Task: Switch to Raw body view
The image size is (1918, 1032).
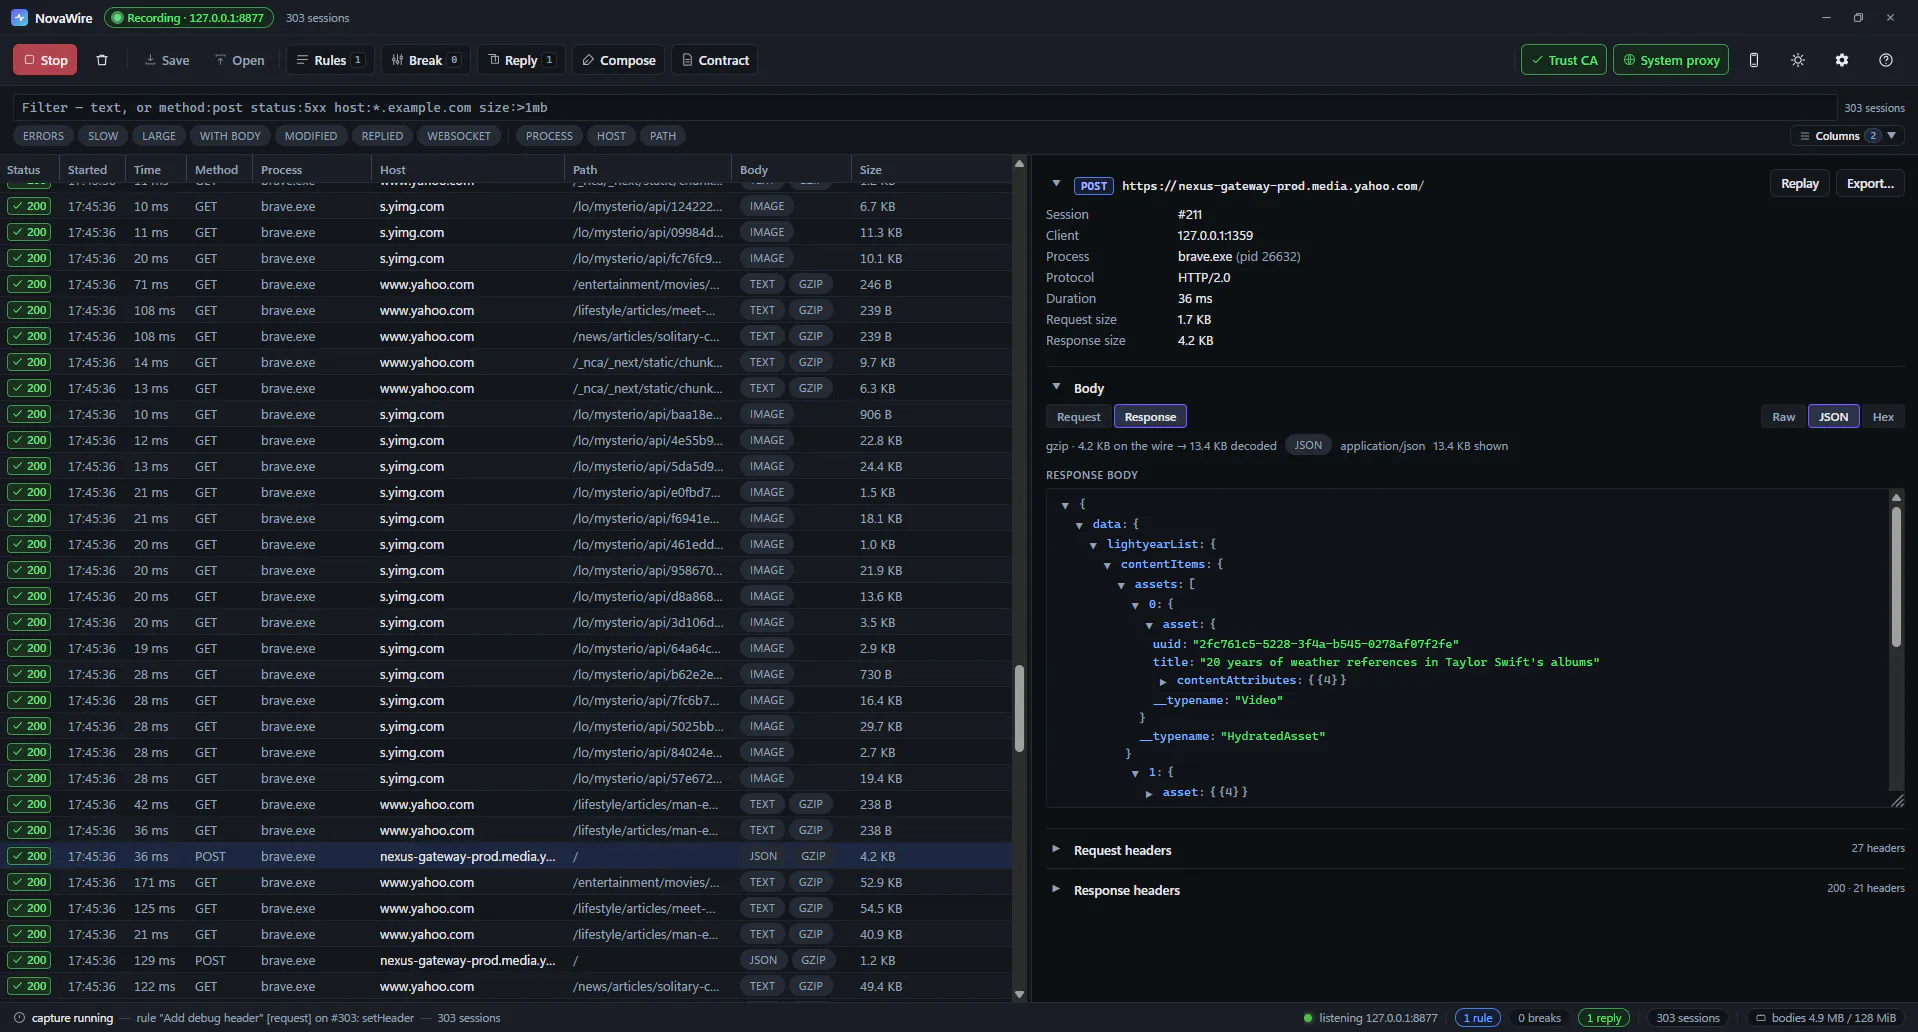Action: (1783, 417)
